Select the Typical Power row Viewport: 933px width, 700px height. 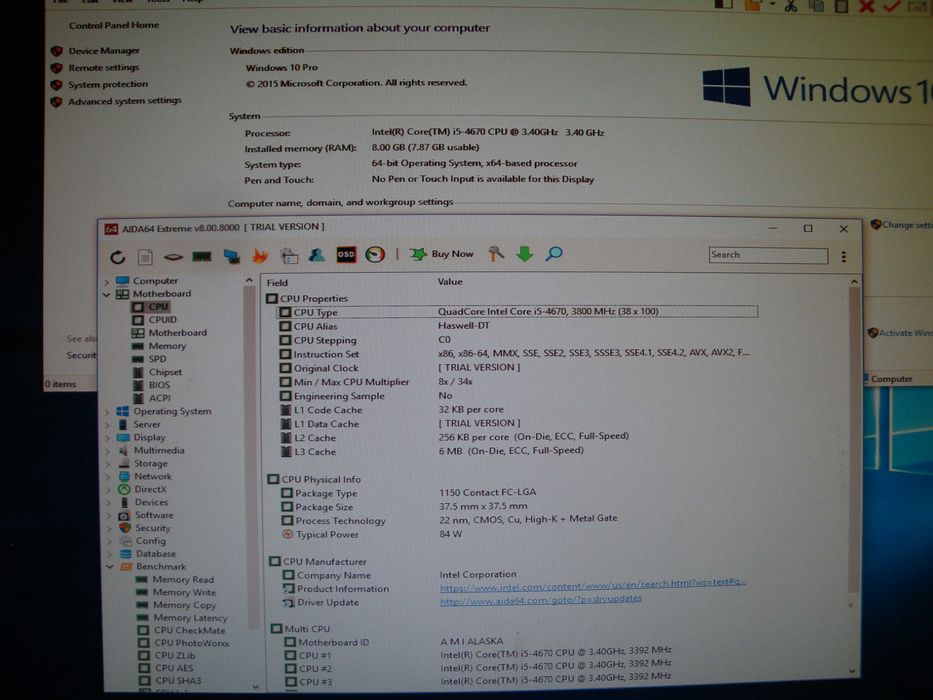(372, 535)
